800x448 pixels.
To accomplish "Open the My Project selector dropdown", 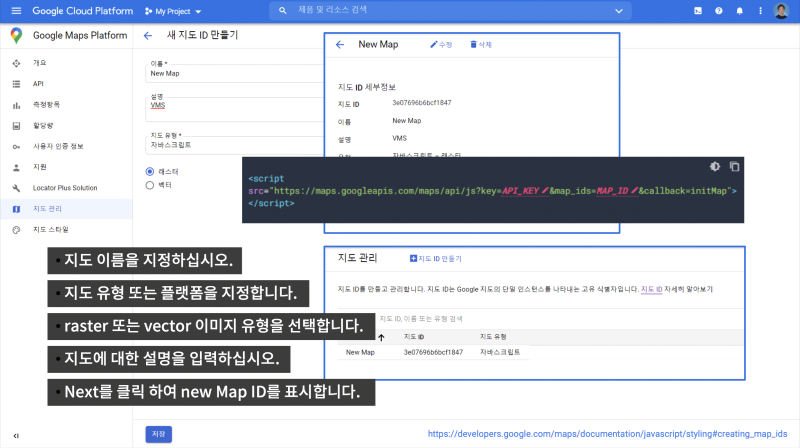I will pos(173,11).
